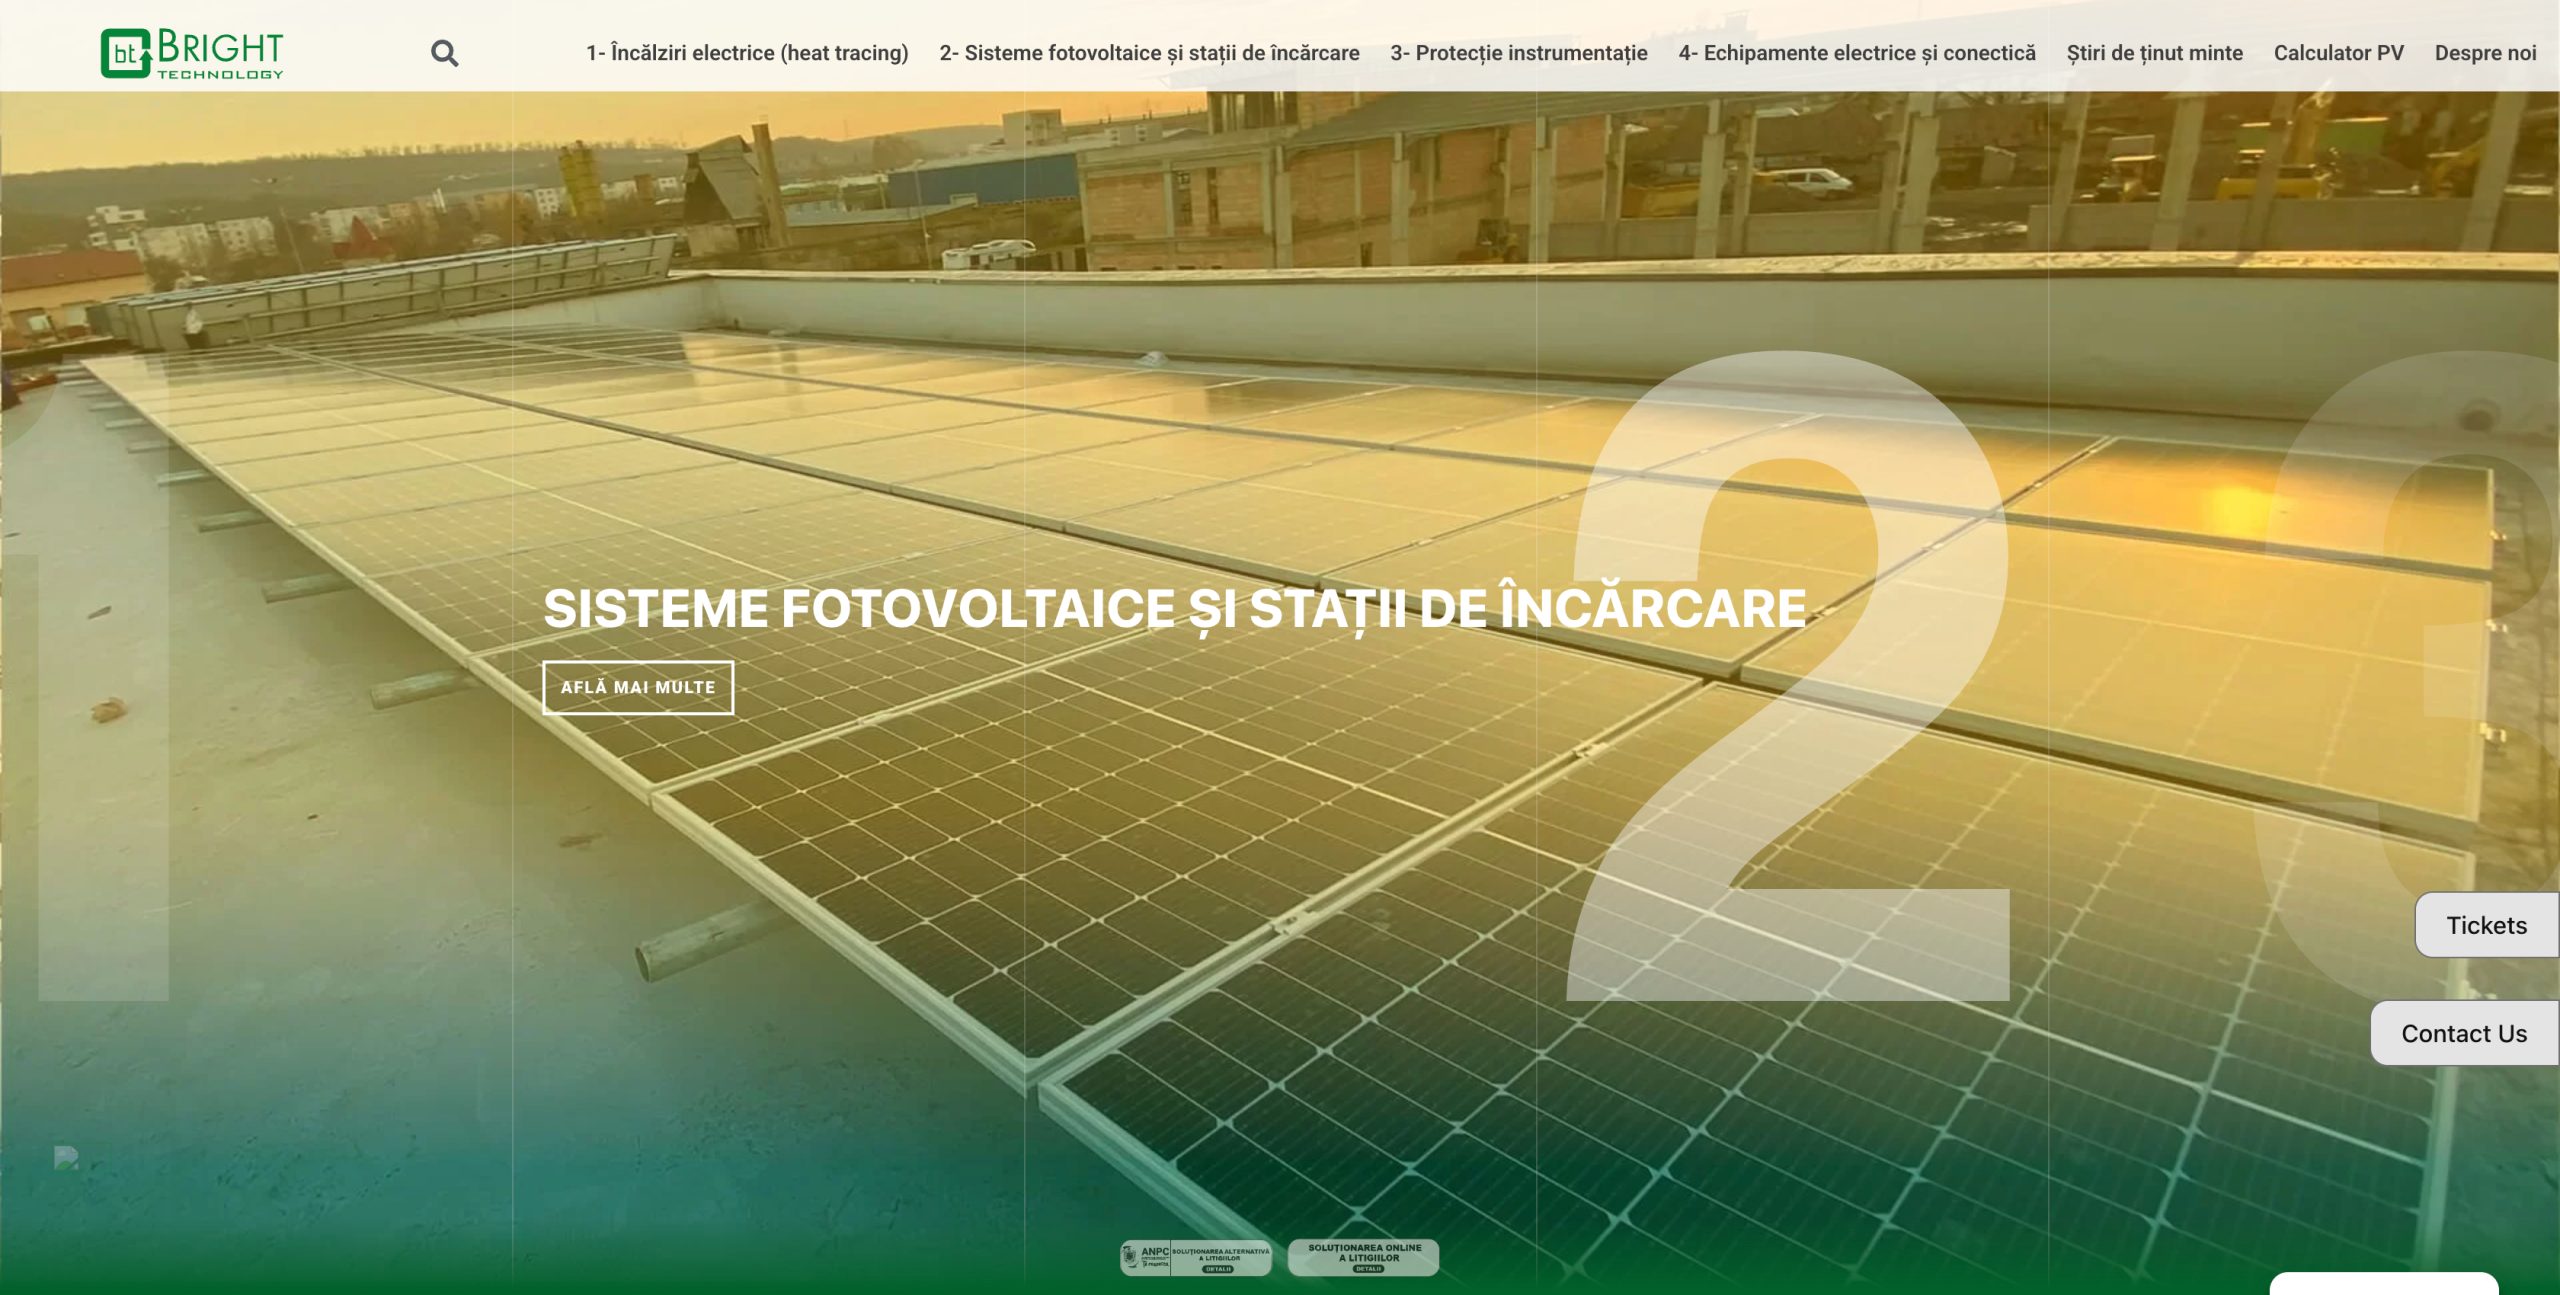The width and height of the screenshot is (2560, 1295).
Task: Open the broken image placeholder icon
Action: click(66, 1157)
